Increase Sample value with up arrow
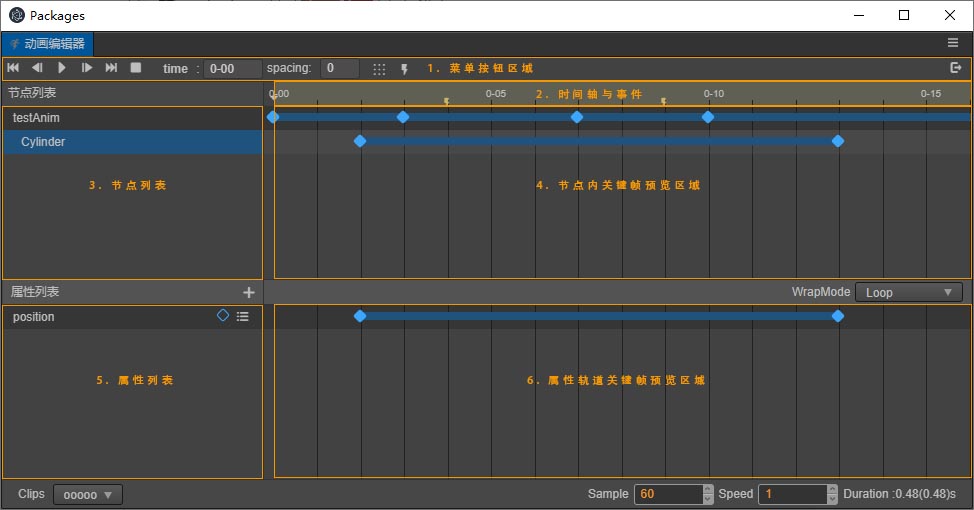The image size is (974, 510). 708,490
